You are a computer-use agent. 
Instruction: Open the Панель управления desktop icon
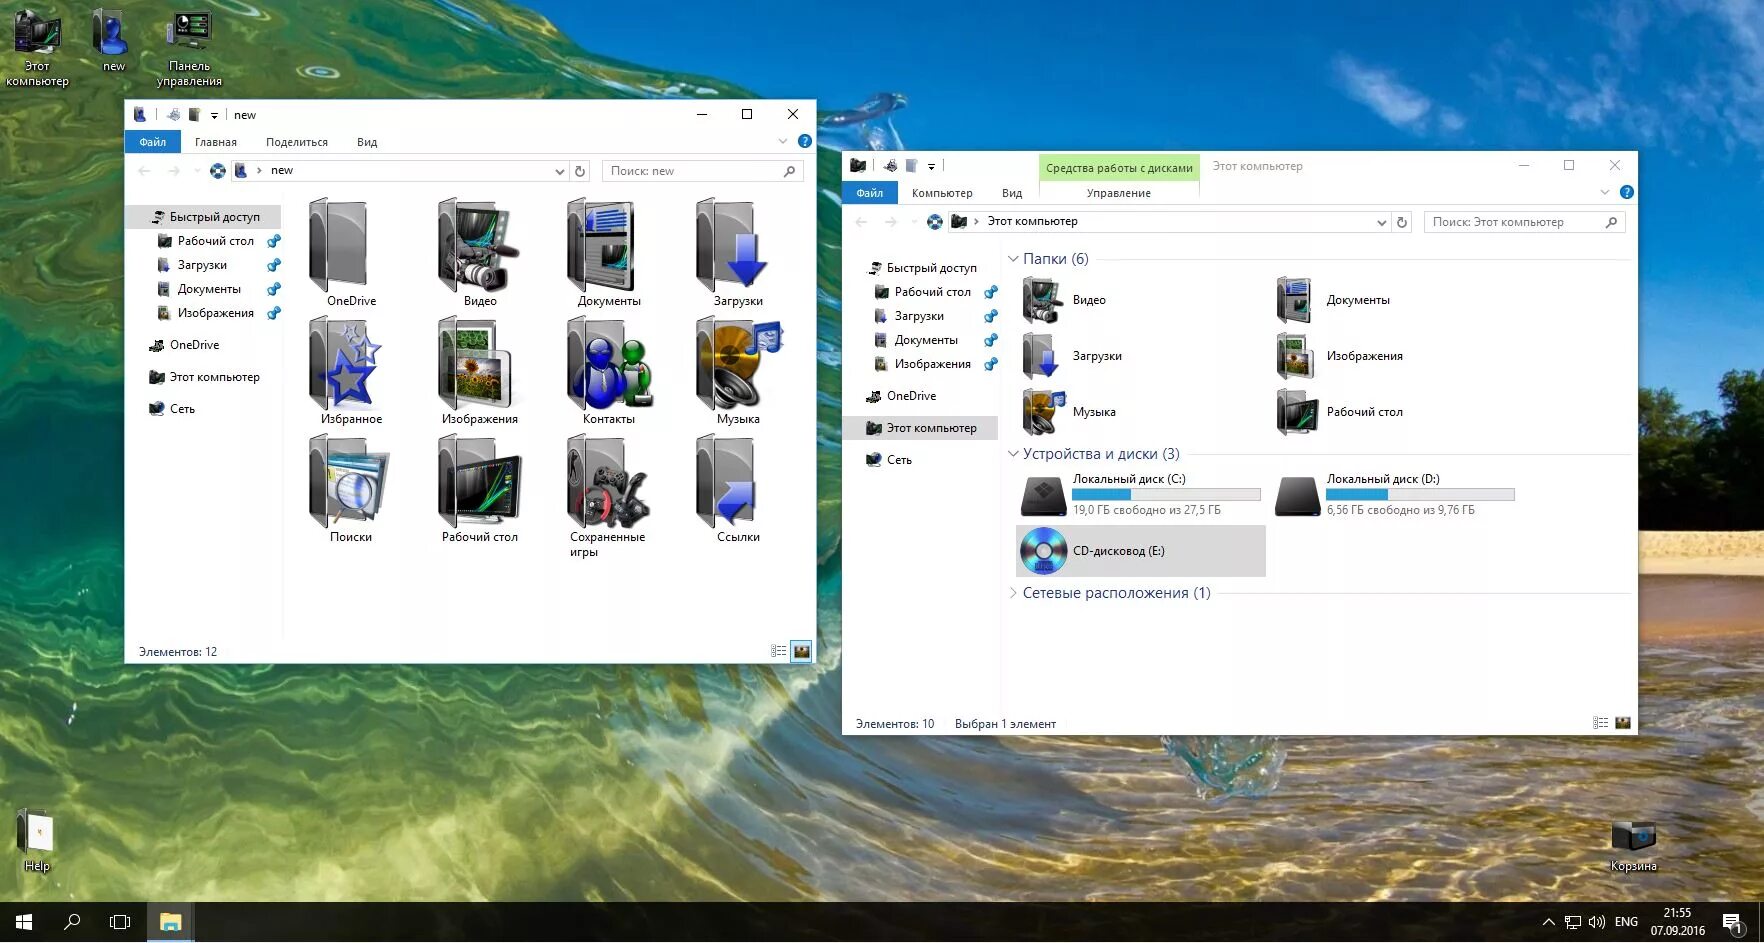190,30
